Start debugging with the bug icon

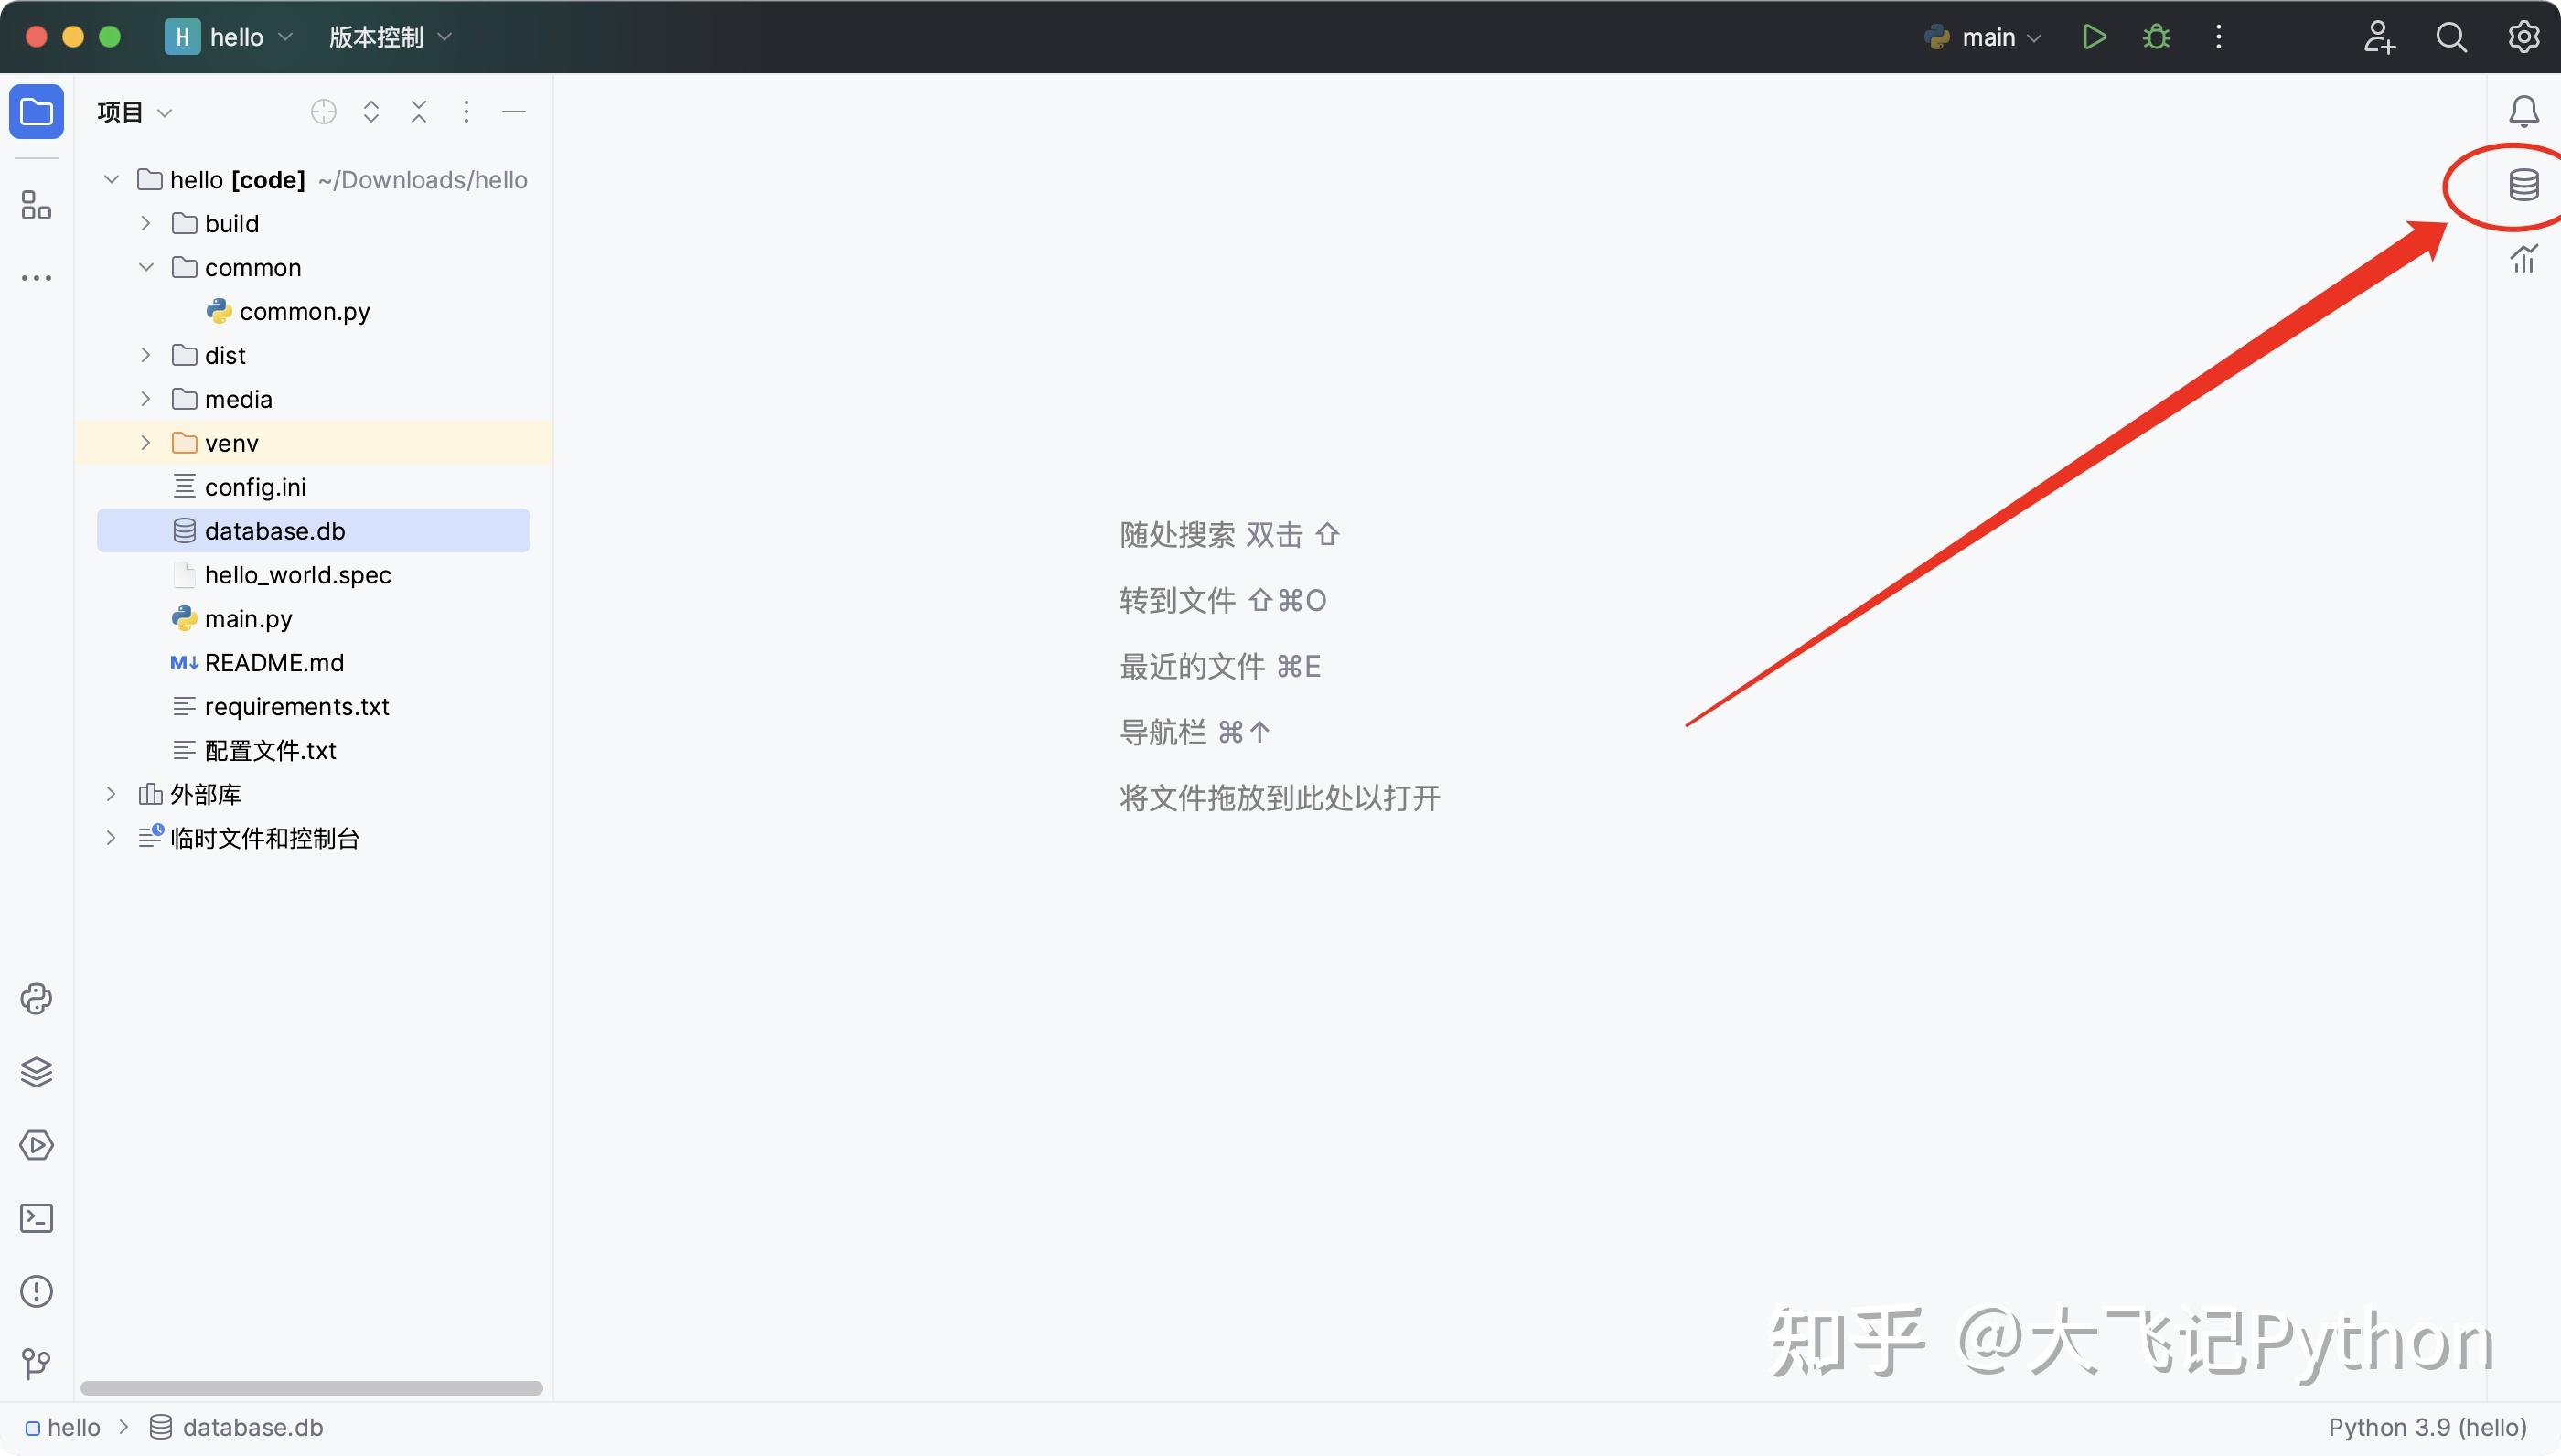[x=2156, y=38]
